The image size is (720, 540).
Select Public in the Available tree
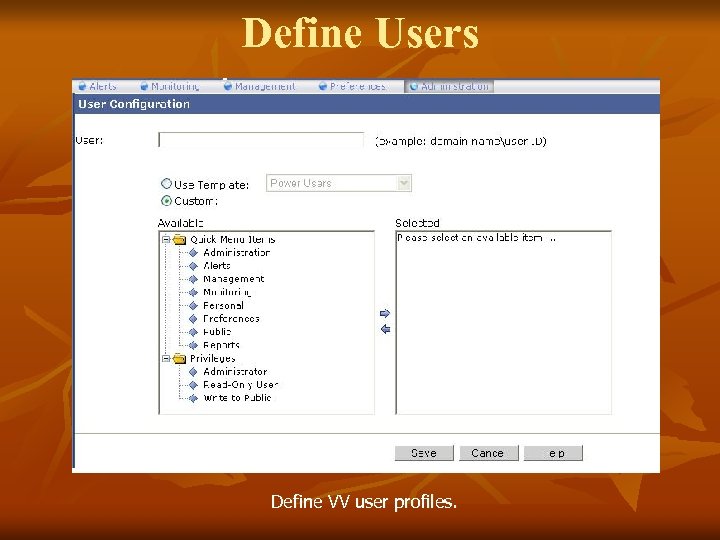tap(217, 332)
